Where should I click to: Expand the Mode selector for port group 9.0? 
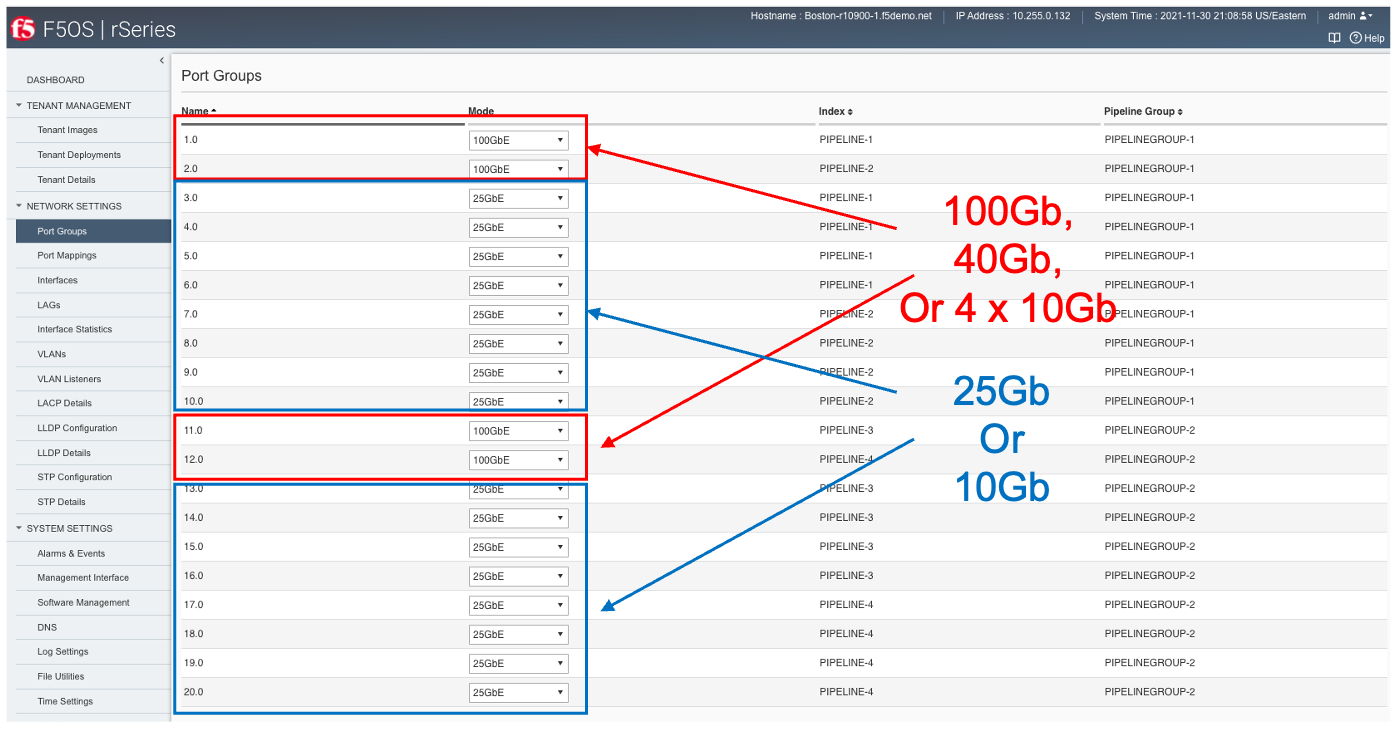(518, 373)
